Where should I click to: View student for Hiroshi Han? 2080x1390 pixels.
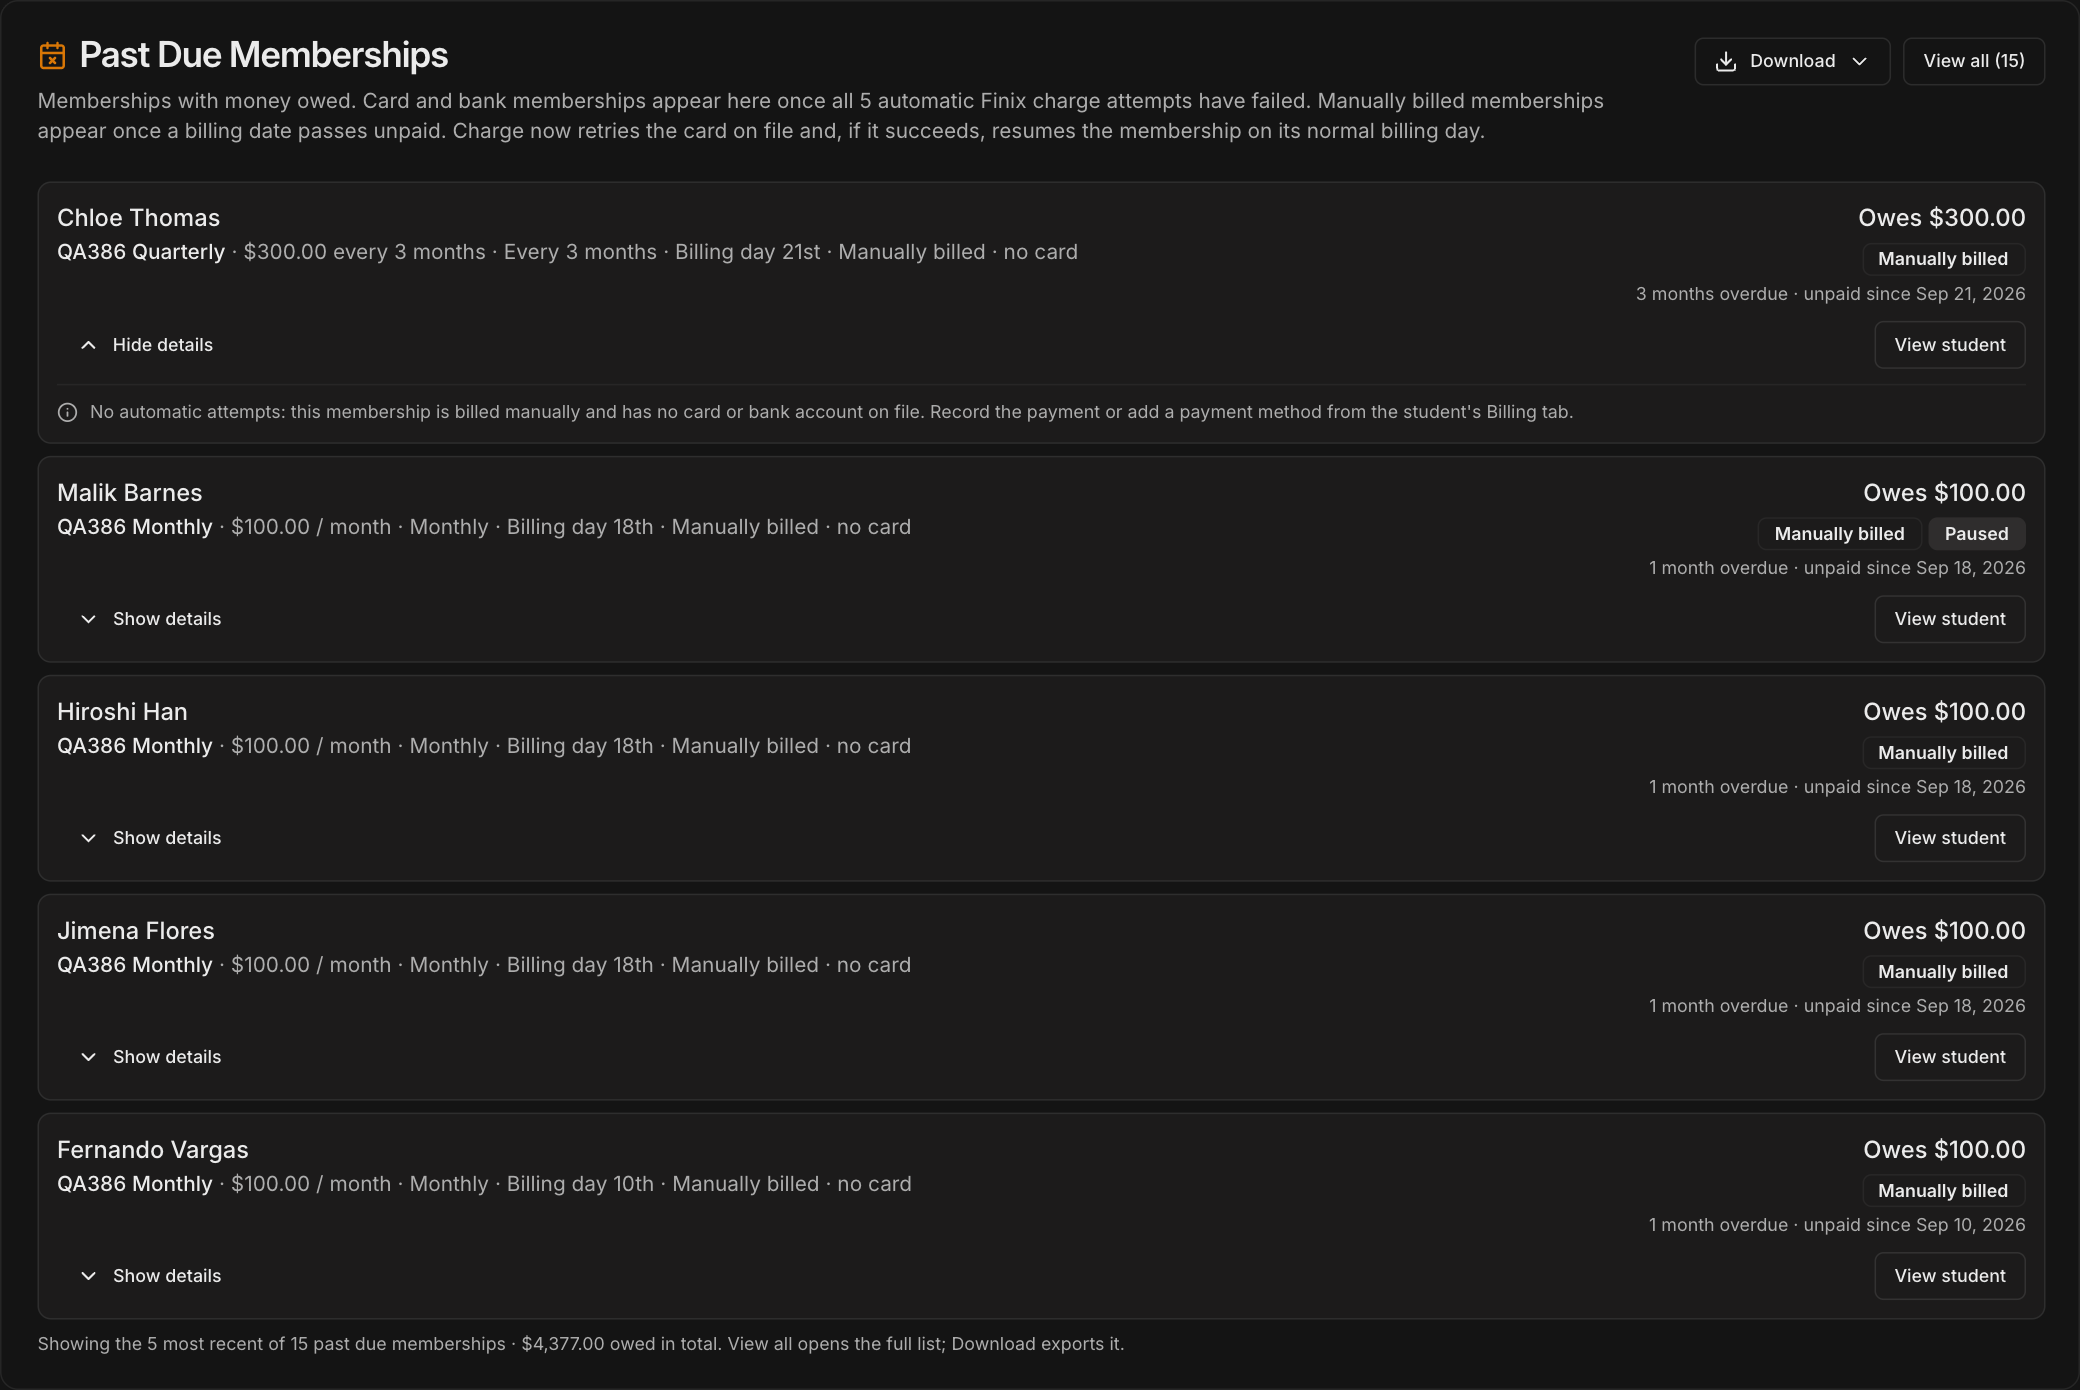[x=1950, y=838]
